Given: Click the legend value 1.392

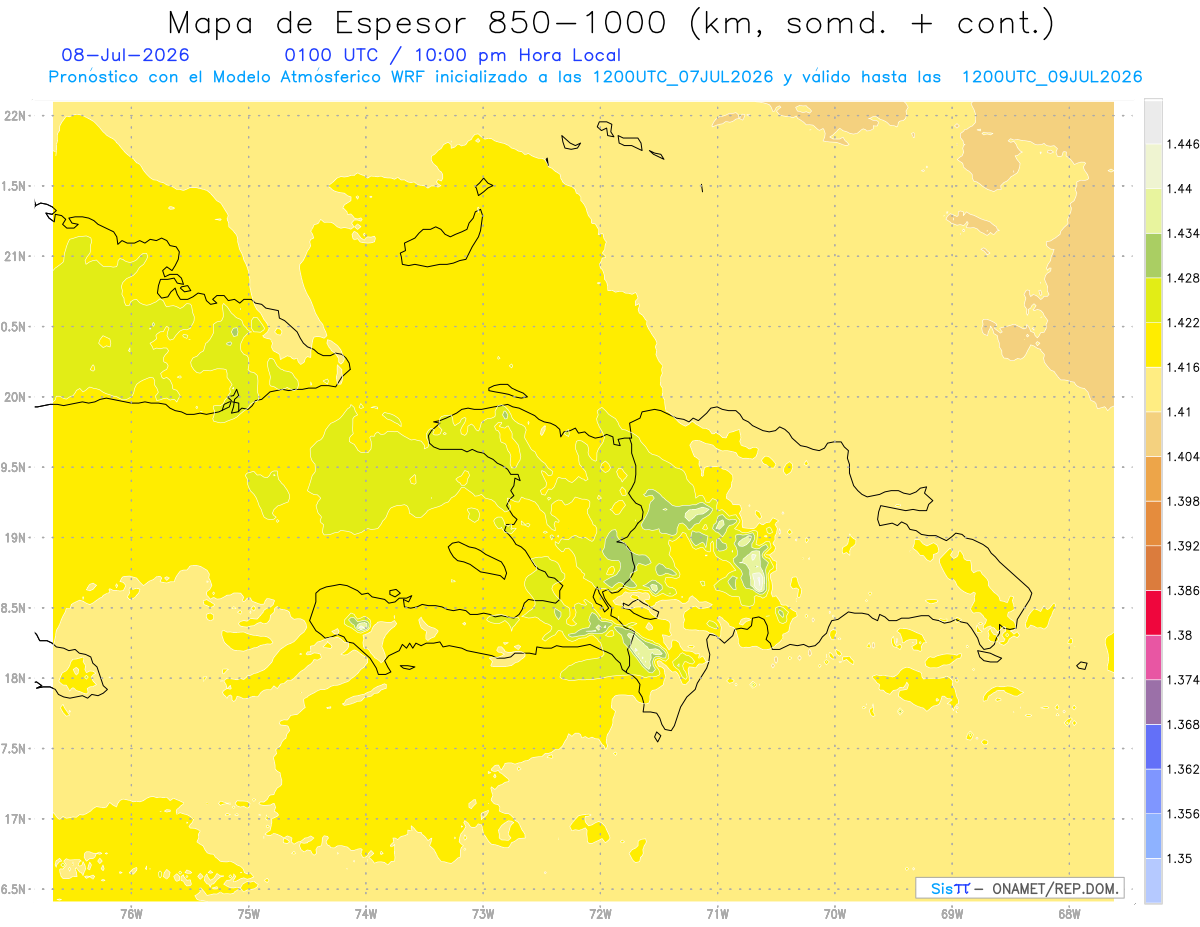Looking at the screenshot, I should coord(1183,546).
